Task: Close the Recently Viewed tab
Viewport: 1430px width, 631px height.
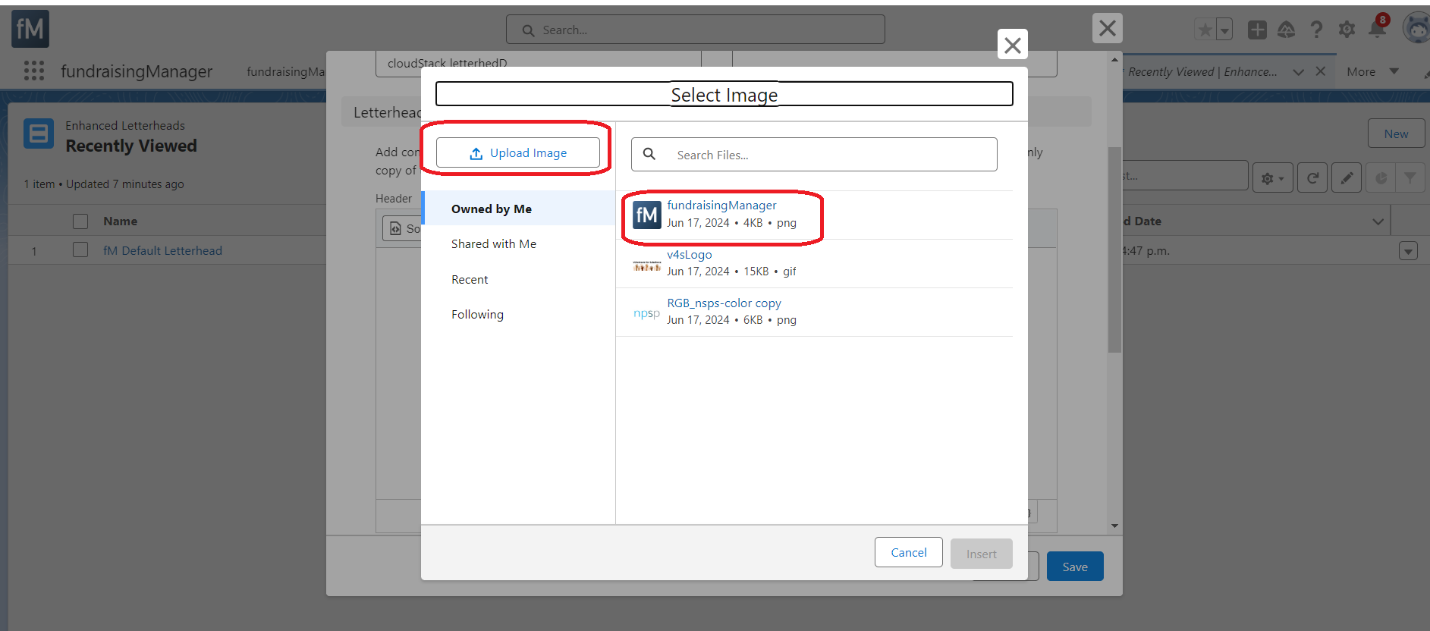Action: coord(1320,72)
